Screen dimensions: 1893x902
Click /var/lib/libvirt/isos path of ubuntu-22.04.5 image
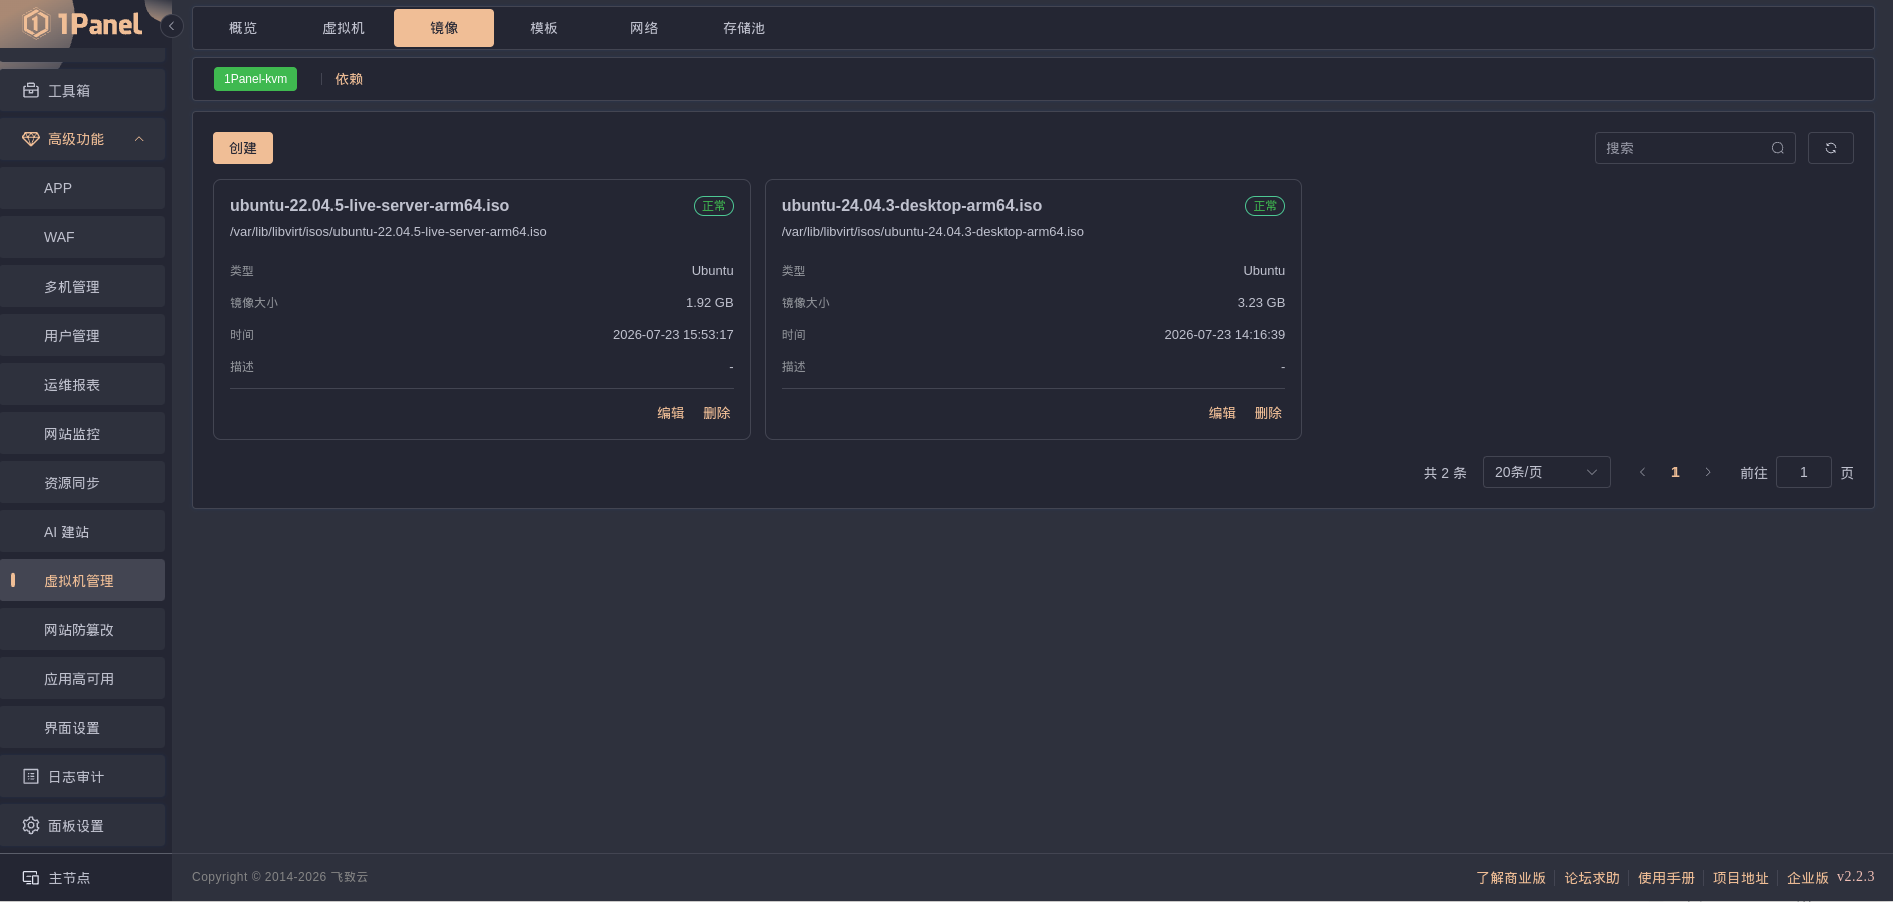(388, 232)
